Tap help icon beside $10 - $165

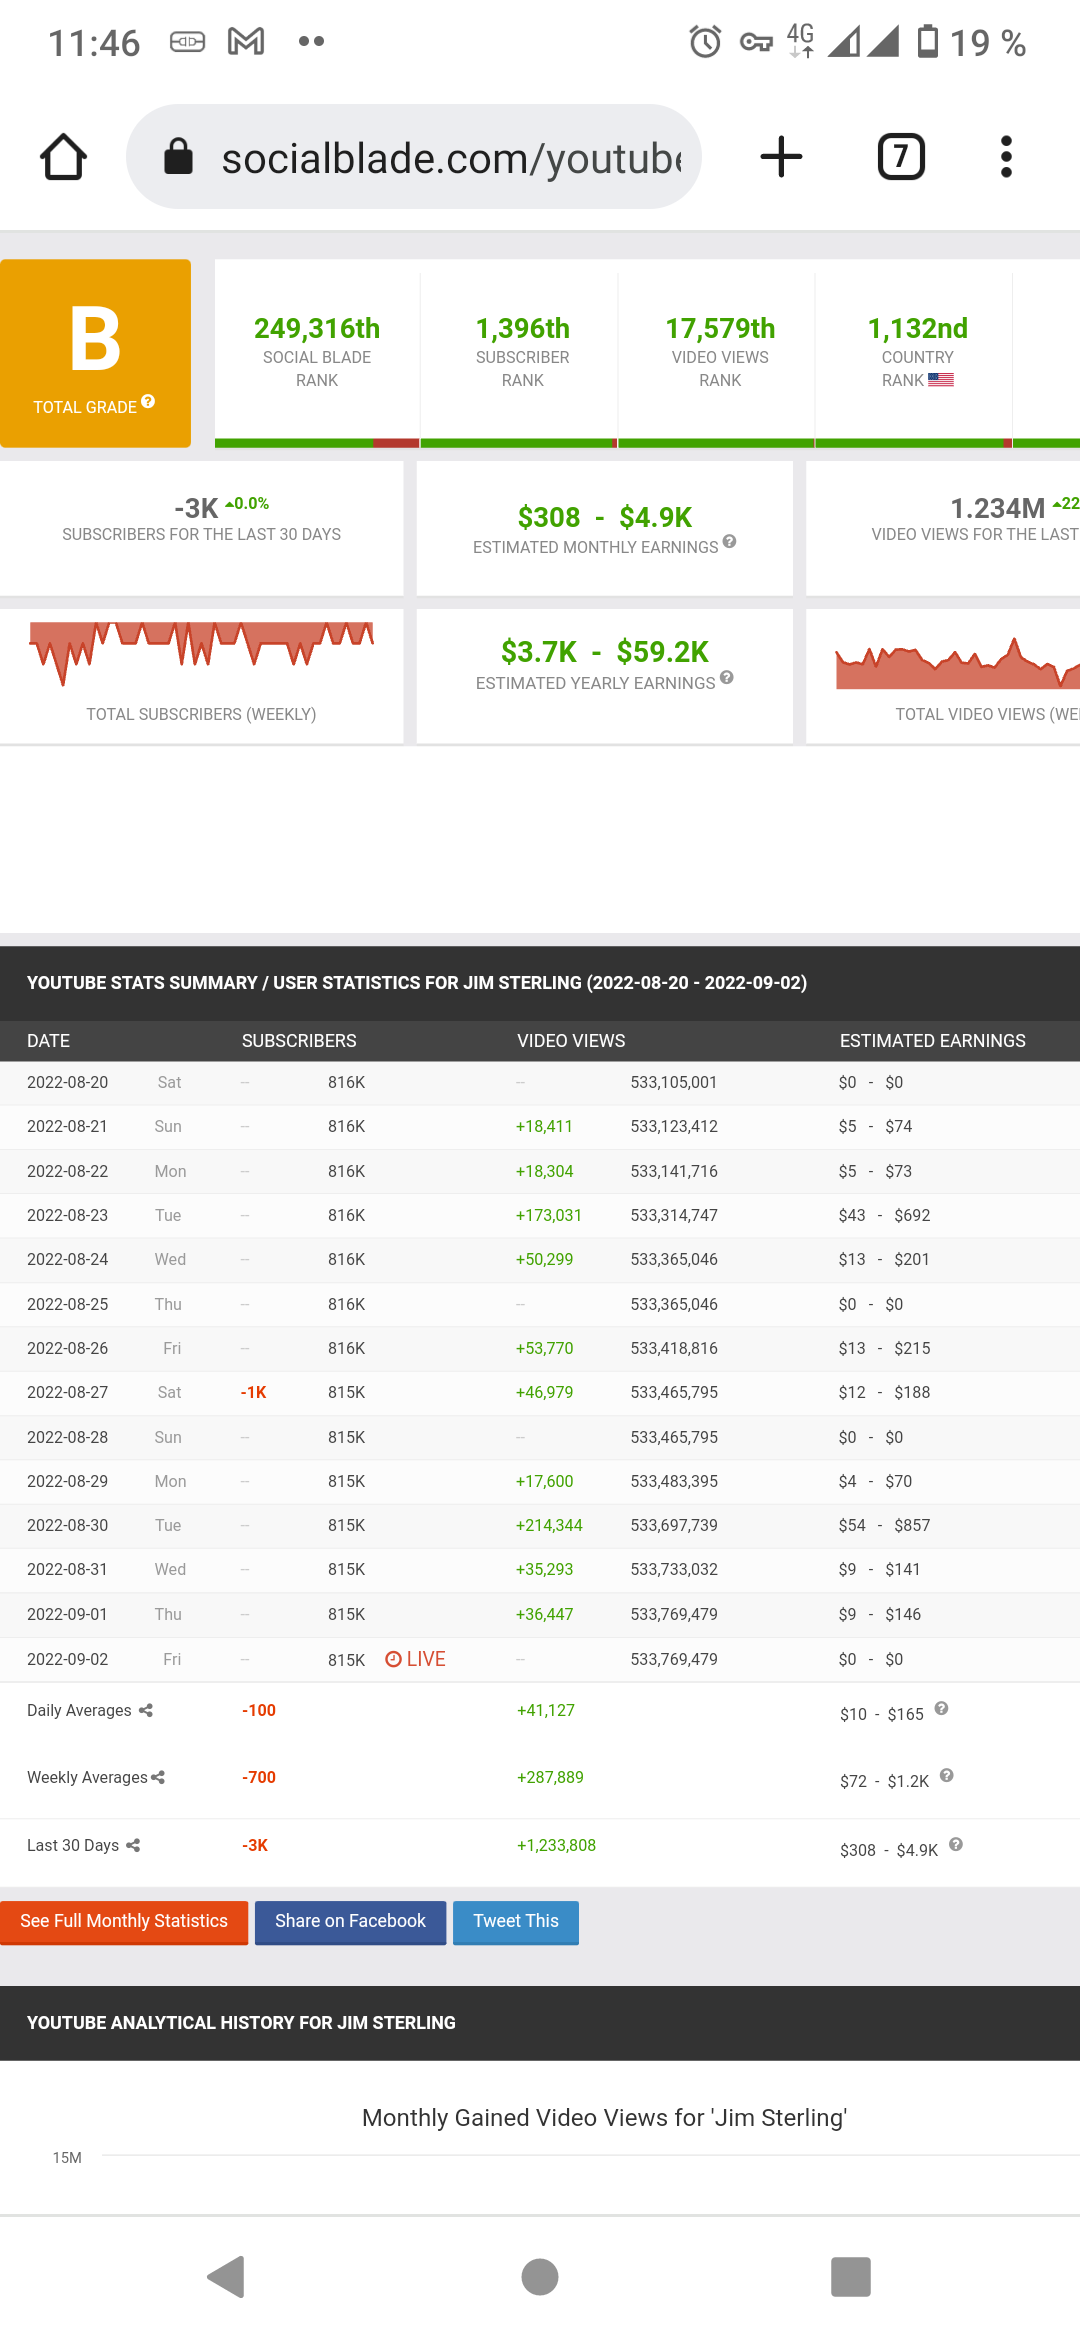click(x=941, y=1708)
